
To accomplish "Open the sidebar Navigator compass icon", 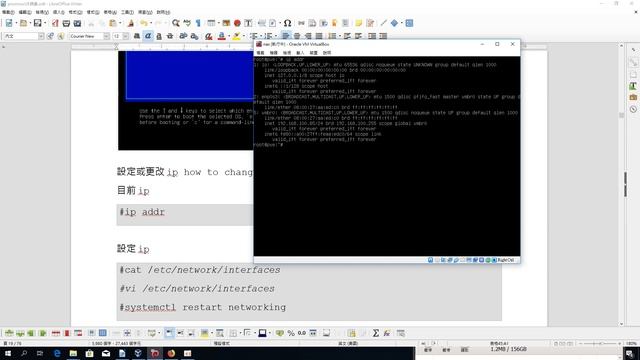I will pos(633,109).
